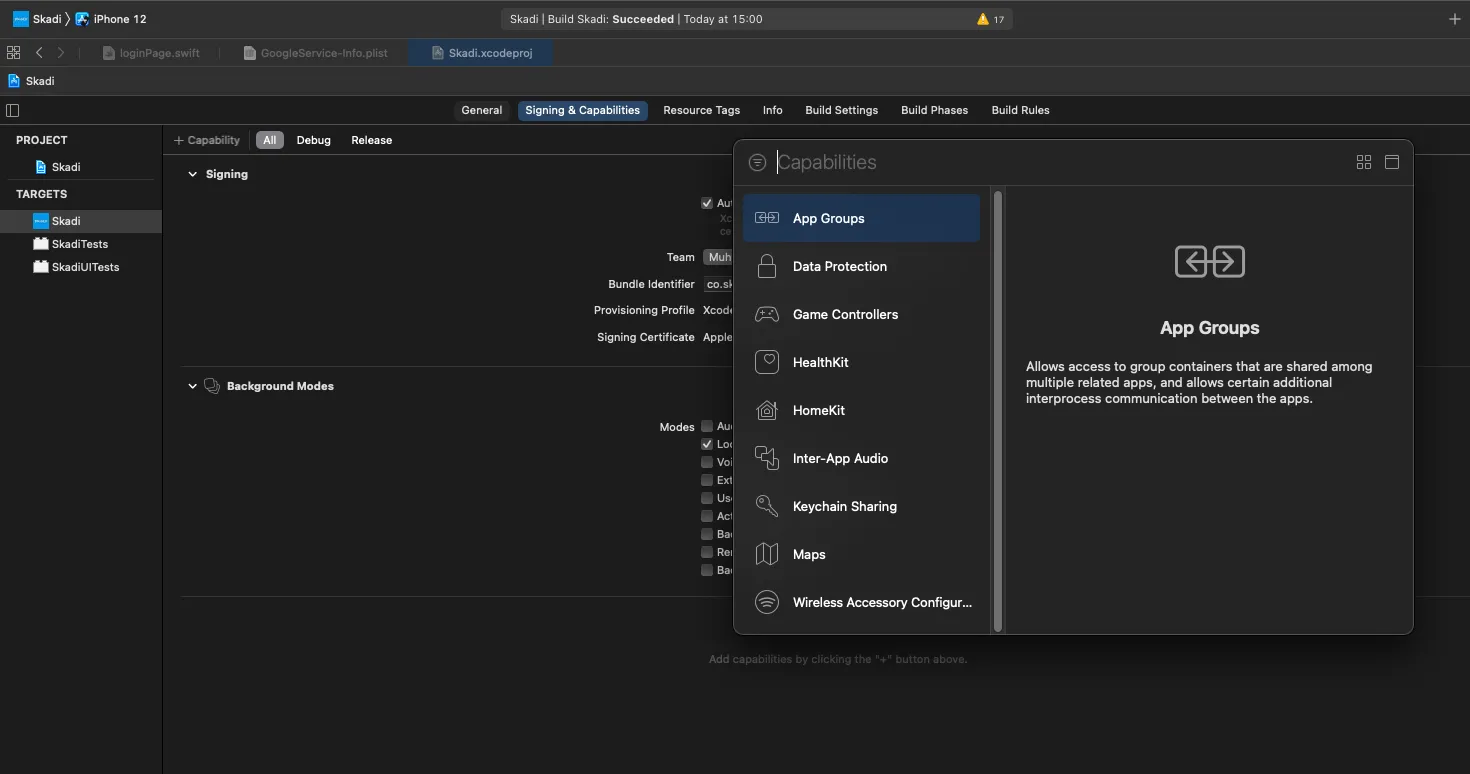Viewport: 1470px width, 774px height.
Task: Switch to the Build Settings tab
Action: [841, 110]
